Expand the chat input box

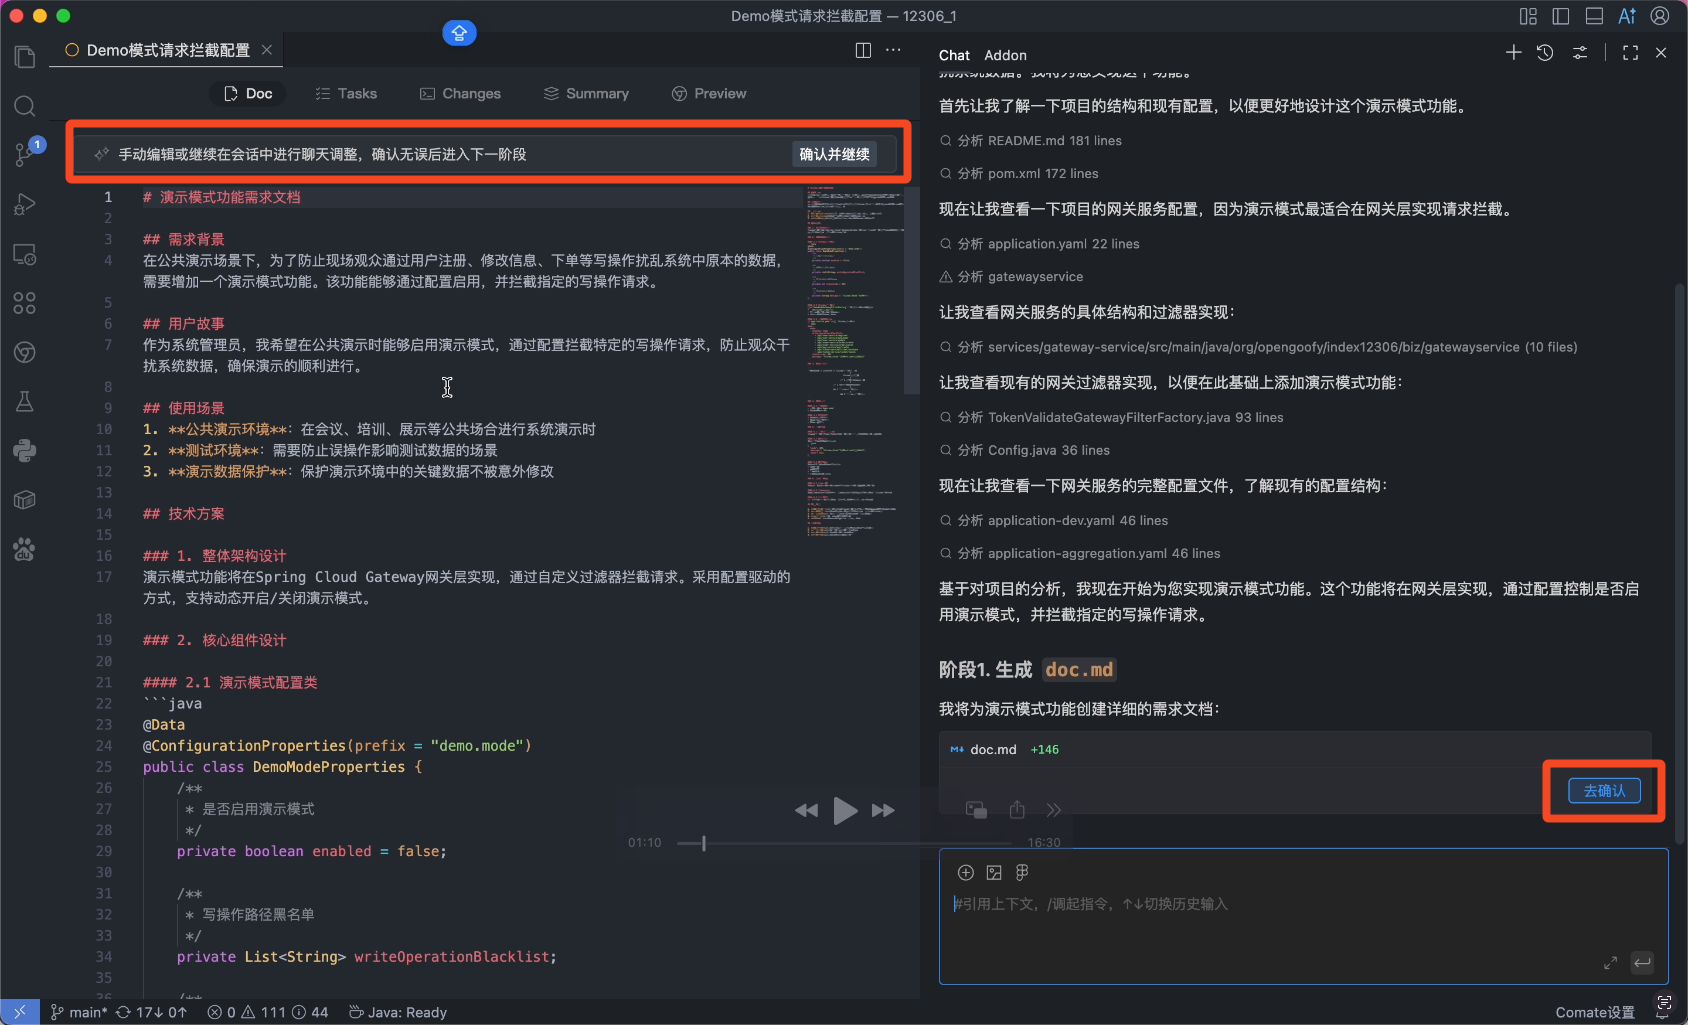(x=1610, y=962)
